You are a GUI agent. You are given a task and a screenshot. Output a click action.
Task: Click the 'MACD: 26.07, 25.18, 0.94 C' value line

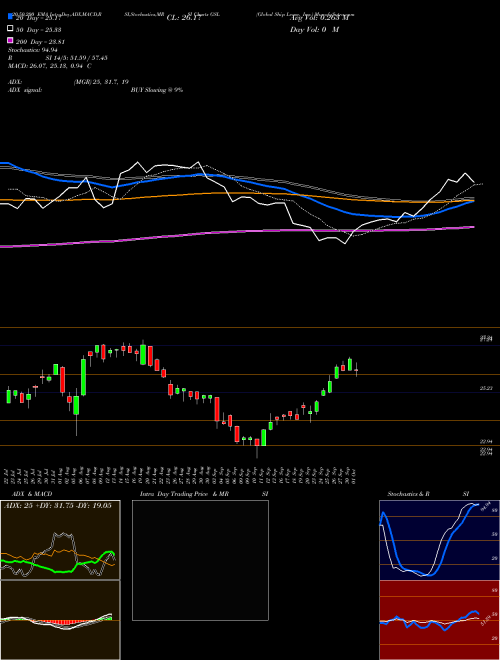pyautogui.click(x=50, y=66)
